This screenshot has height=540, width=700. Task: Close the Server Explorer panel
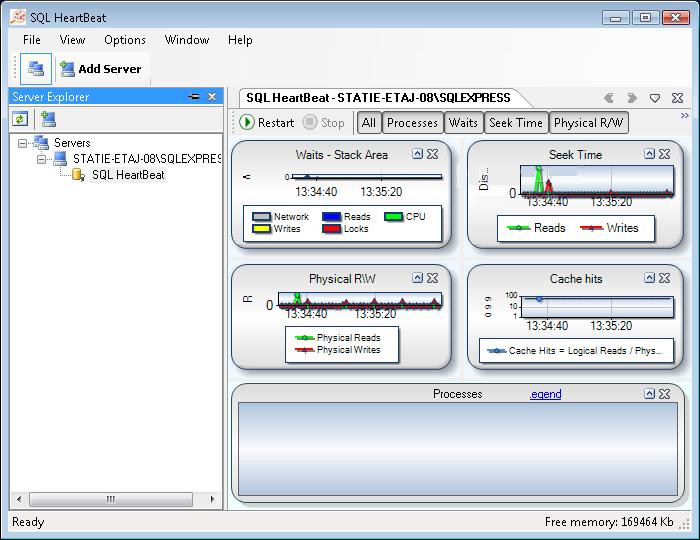[x=212, y=96]
